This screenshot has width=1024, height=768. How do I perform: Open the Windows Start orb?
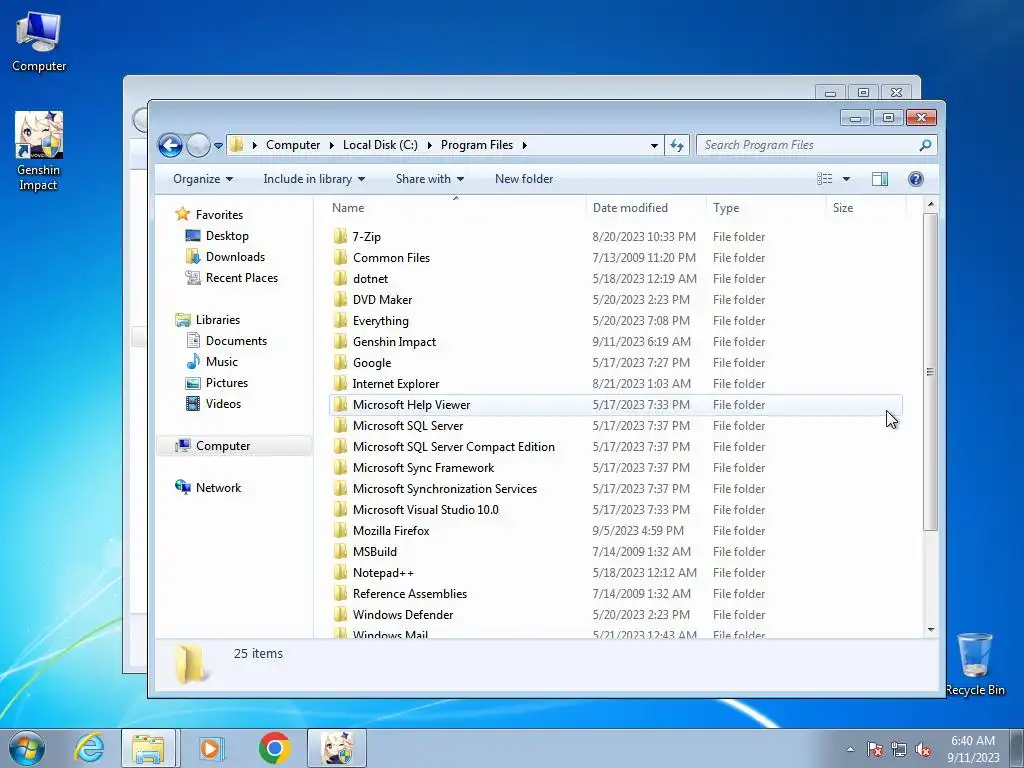tap(26, 748)
